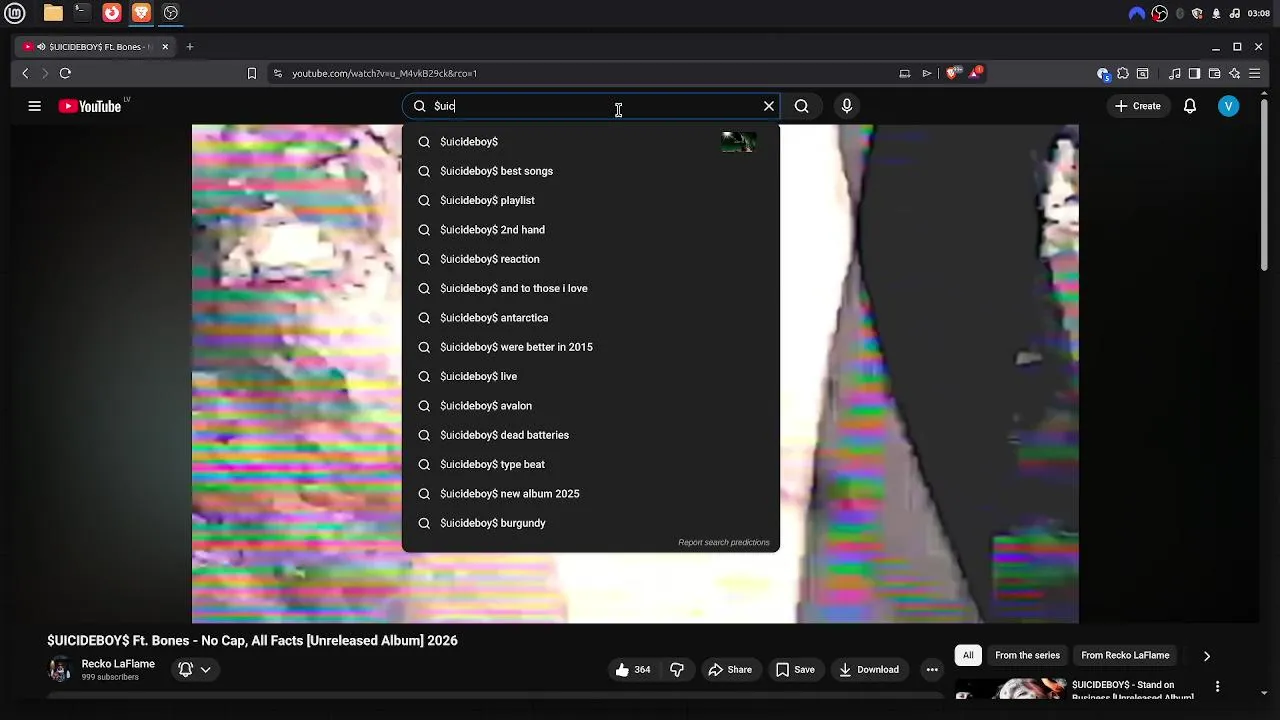Clear the search box with the X
The image size is (1280, 720).
[x=769, y=106]
